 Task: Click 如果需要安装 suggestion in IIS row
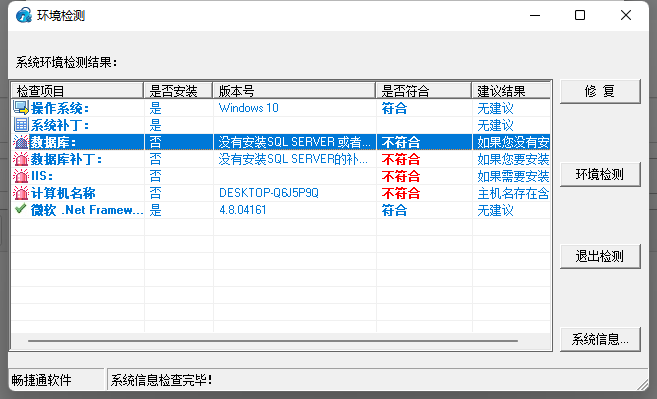(x=513, y=176)
